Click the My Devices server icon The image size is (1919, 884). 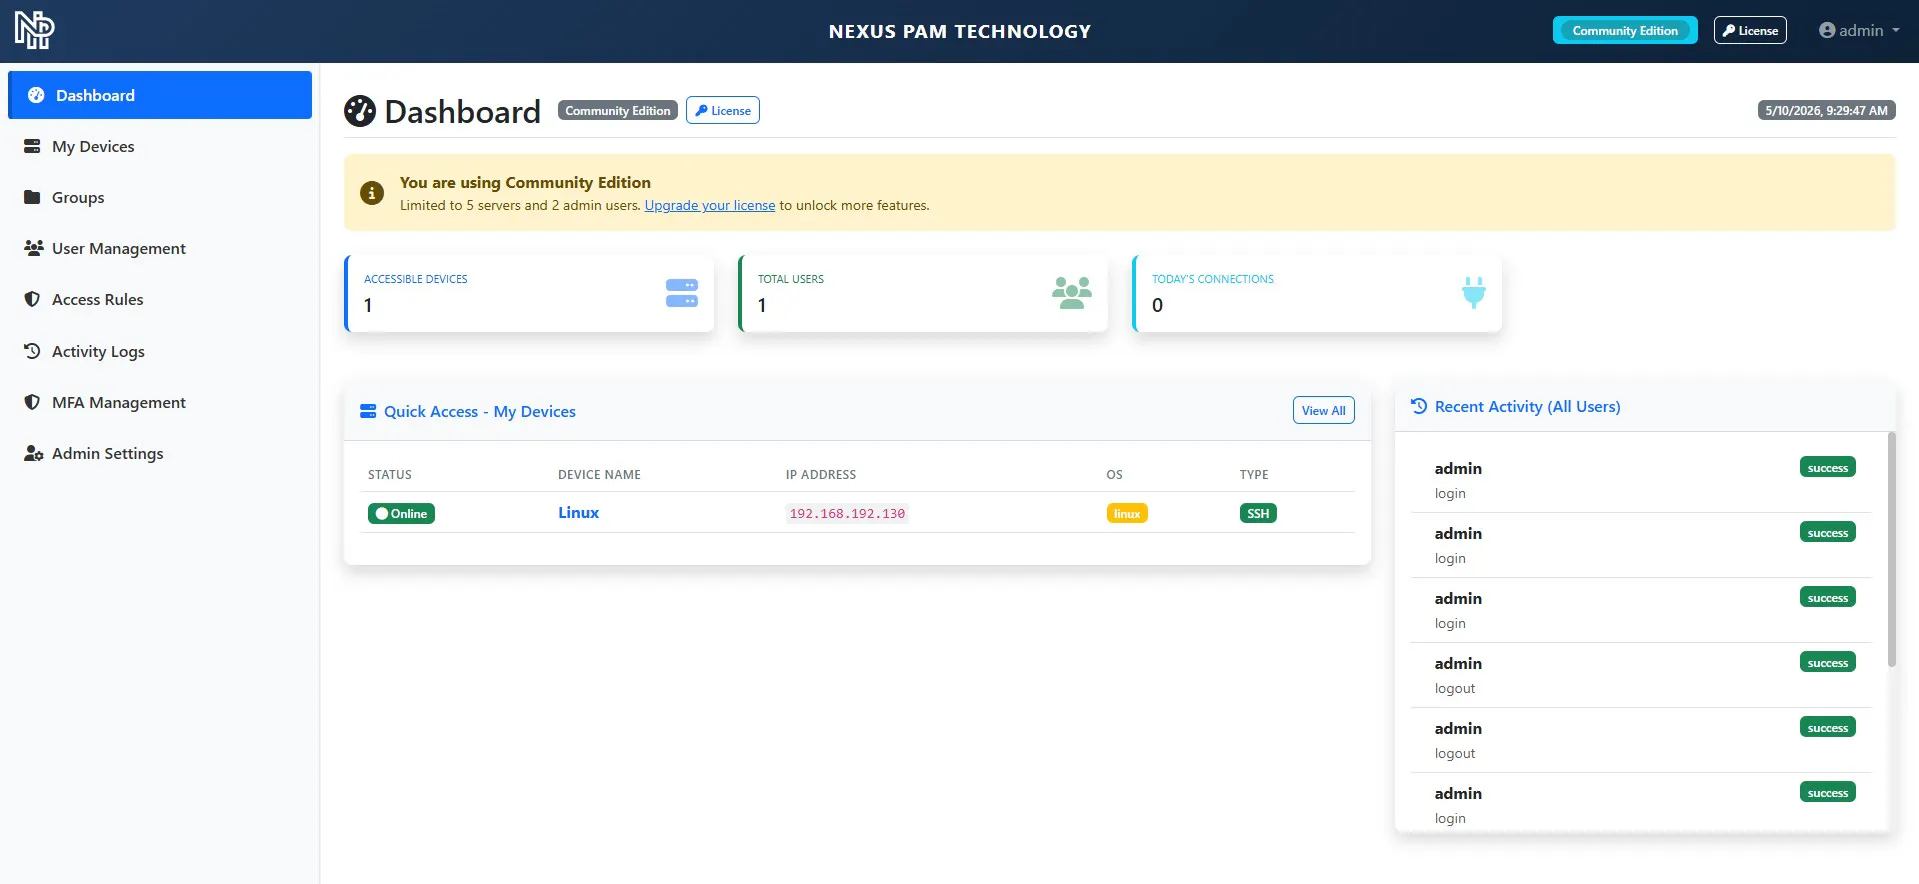tap(32, 146)
